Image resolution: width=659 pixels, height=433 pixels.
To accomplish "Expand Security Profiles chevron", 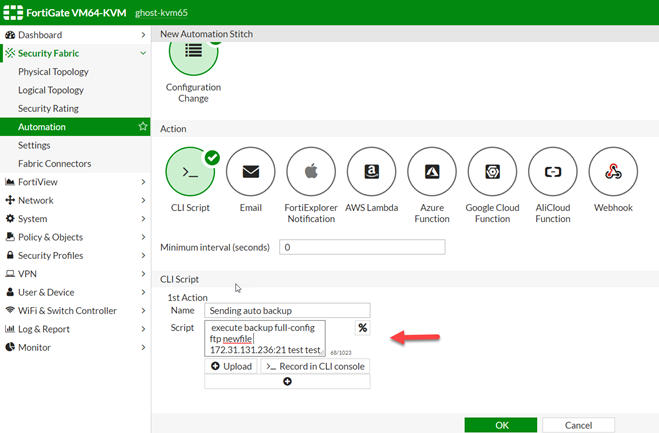I will [x=143, y=255].
